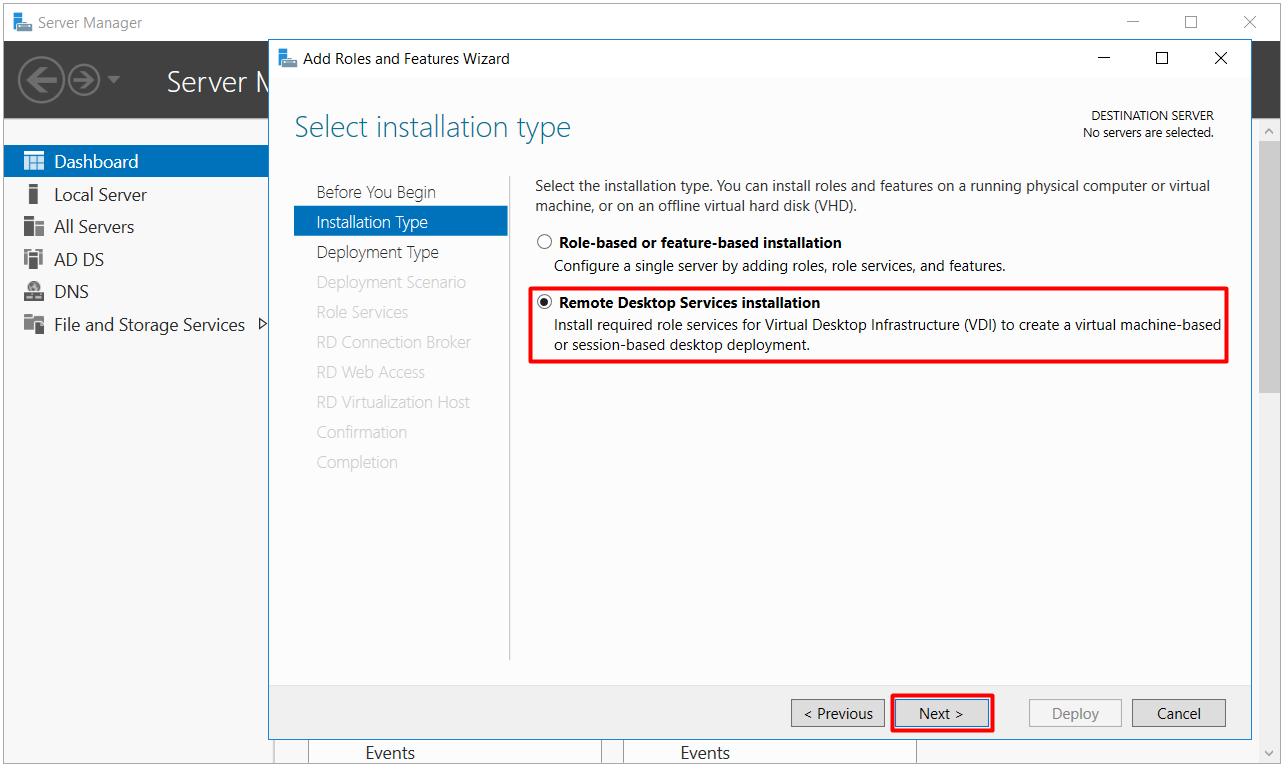Image resolution: width=1285 pixels, height=766 pixels.
Task: Click the Previous button in wizard
Action: pos(838,713)
